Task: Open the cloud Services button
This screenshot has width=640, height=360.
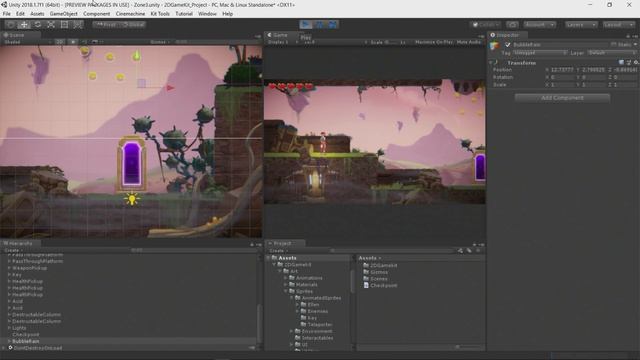Action: pyautogui.click(x=512, y=25)
